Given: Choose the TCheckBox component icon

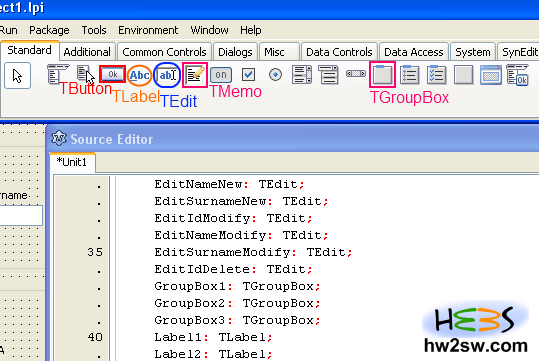Looking at the screenshot, I should [x=248, y=75].
